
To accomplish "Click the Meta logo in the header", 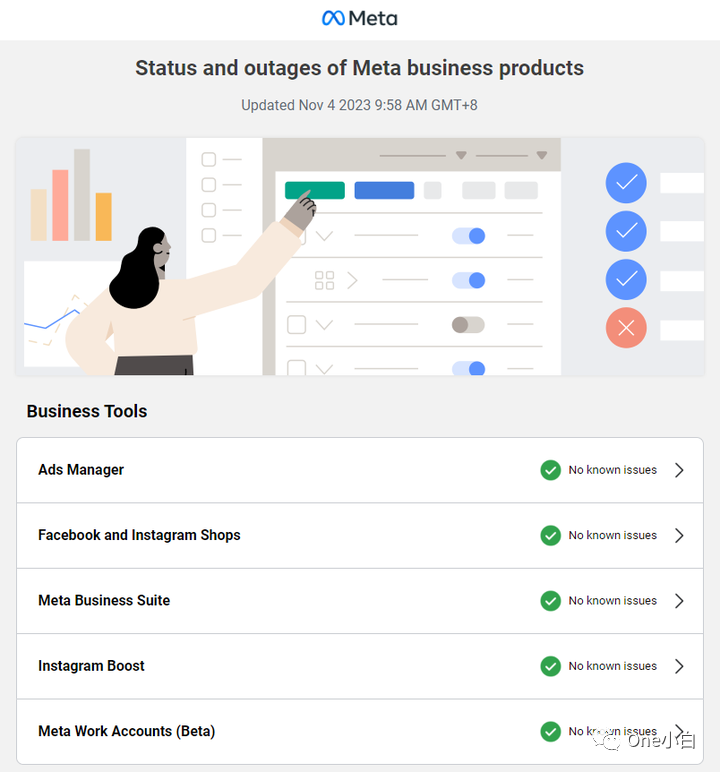I will [x=360, y=18].
